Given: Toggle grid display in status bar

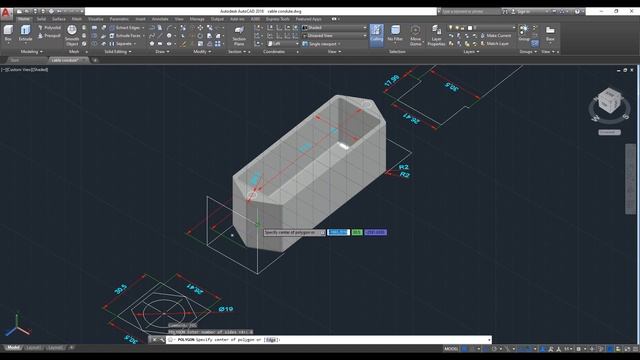Looking at the screenshot, I should pos(465,349).
